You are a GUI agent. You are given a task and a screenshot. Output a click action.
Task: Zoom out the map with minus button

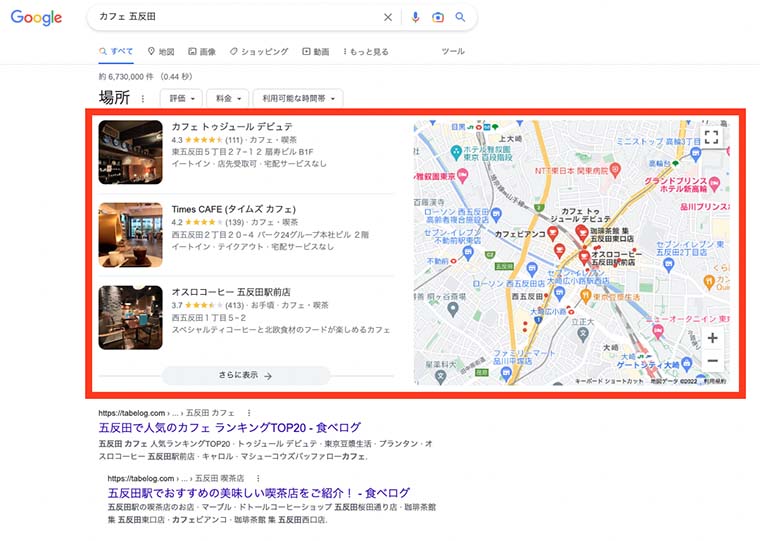pyautogui.click(x=712, y=361)
